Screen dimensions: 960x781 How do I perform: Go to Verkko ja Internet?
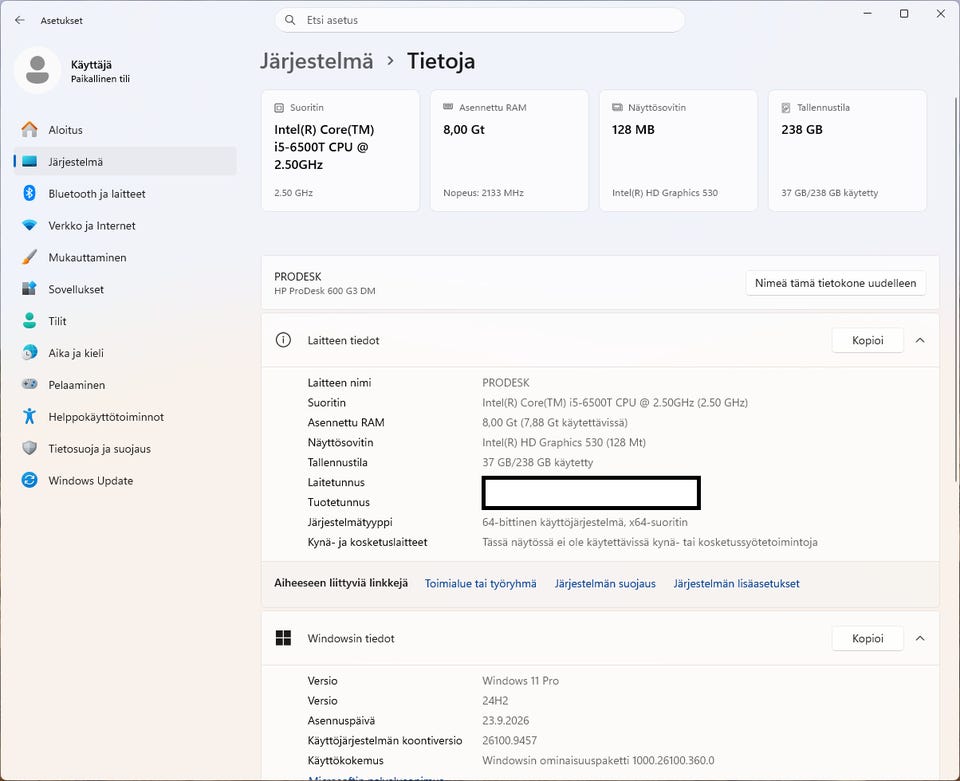point(125,225)
